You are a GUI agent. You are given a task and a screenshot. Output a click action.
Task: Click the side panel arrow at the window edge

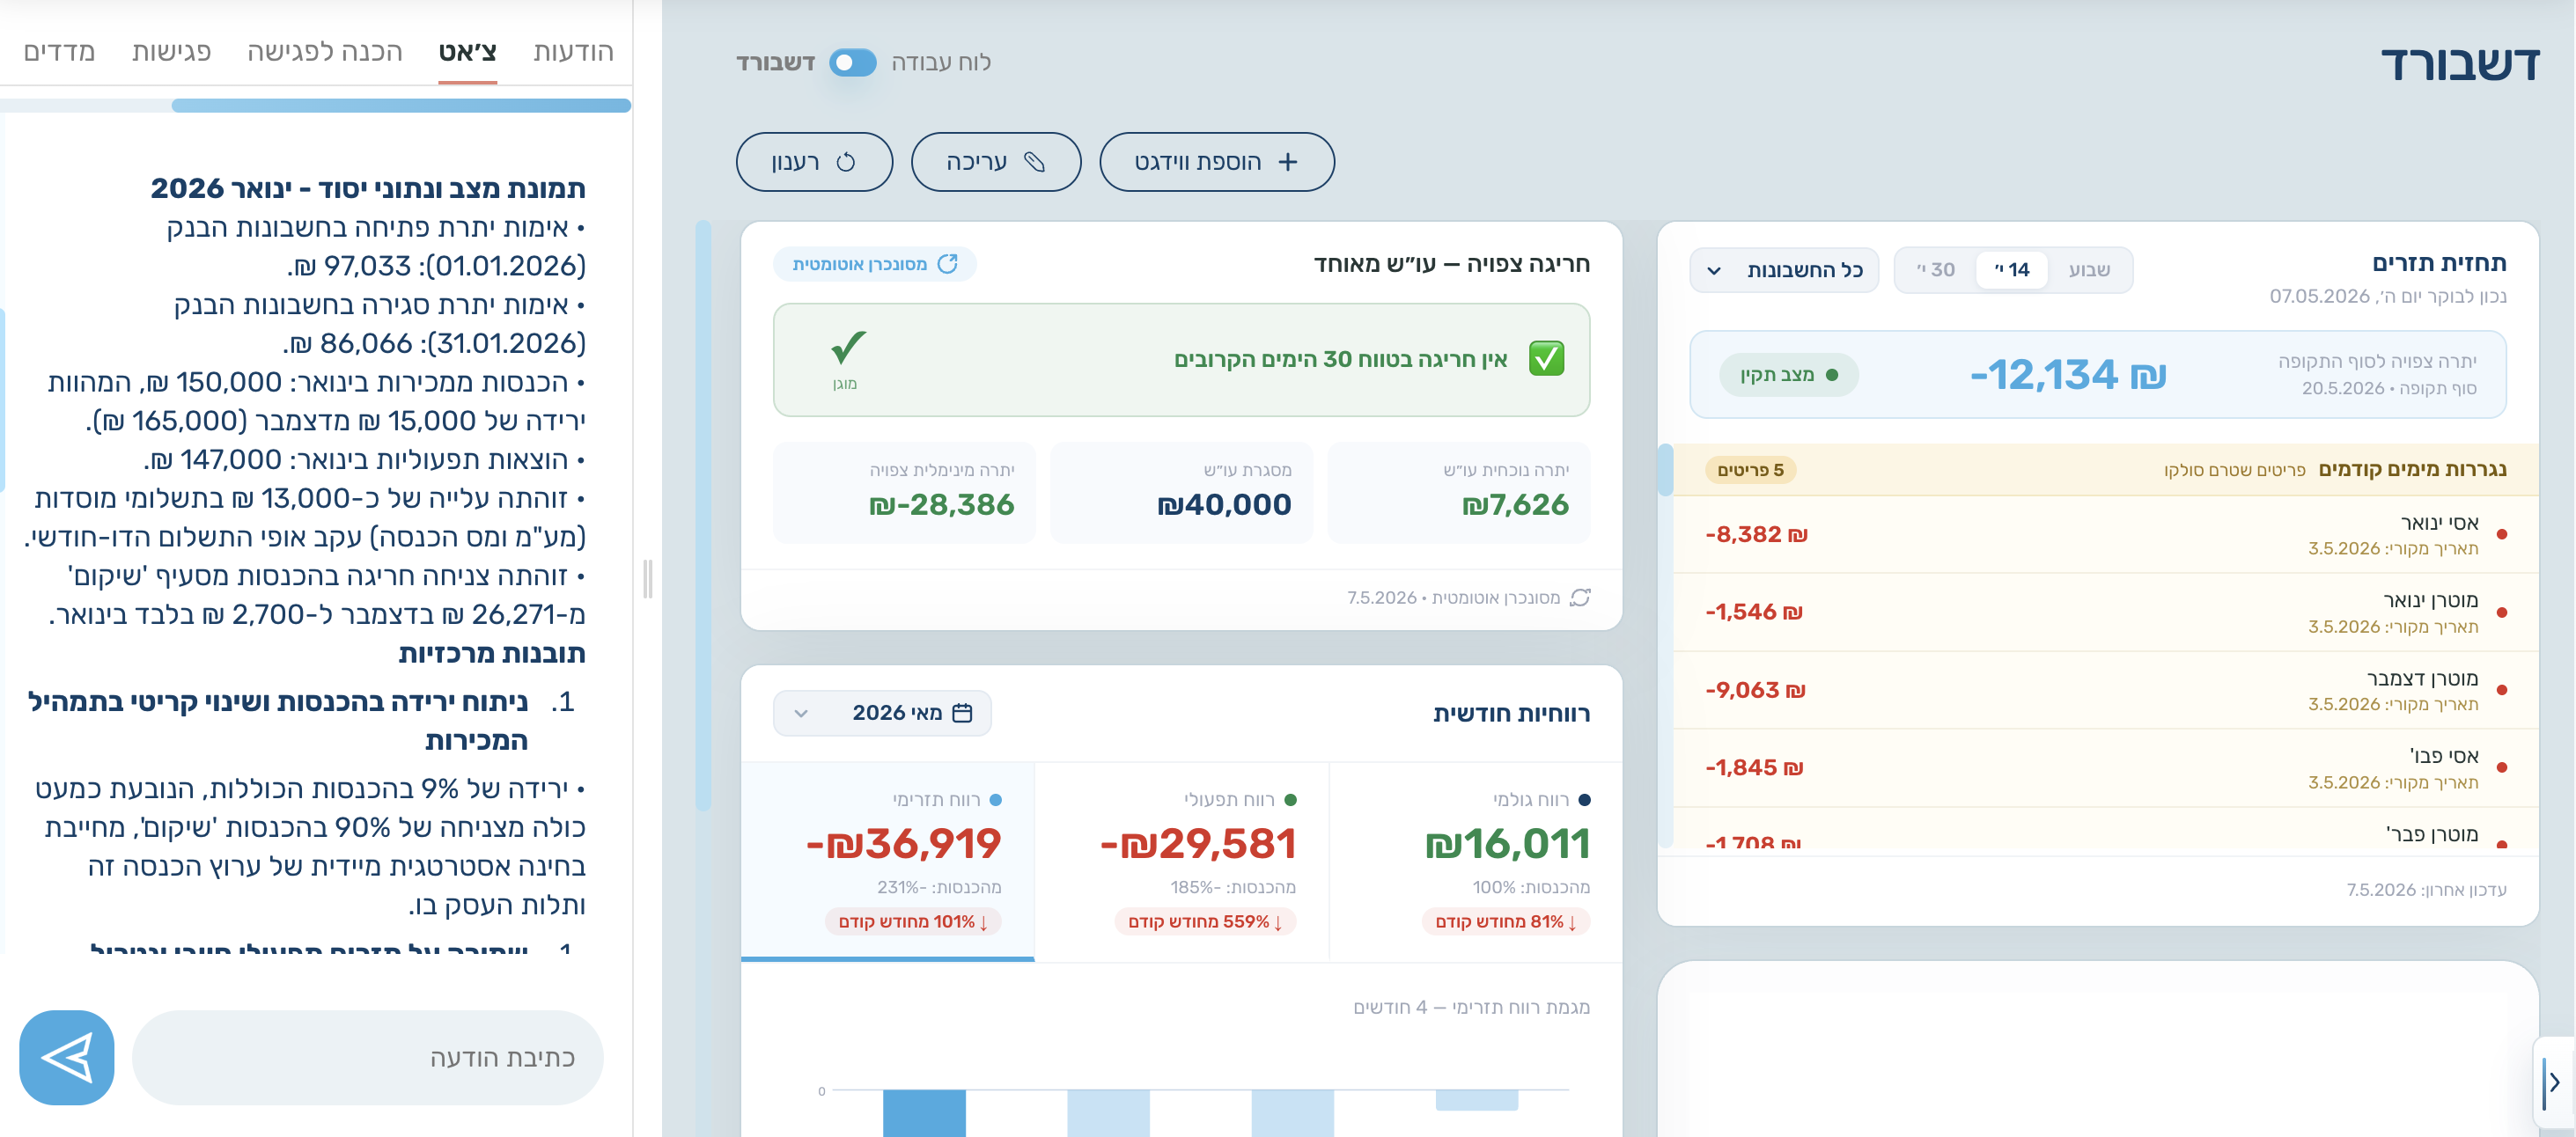pos(2553,1082)
